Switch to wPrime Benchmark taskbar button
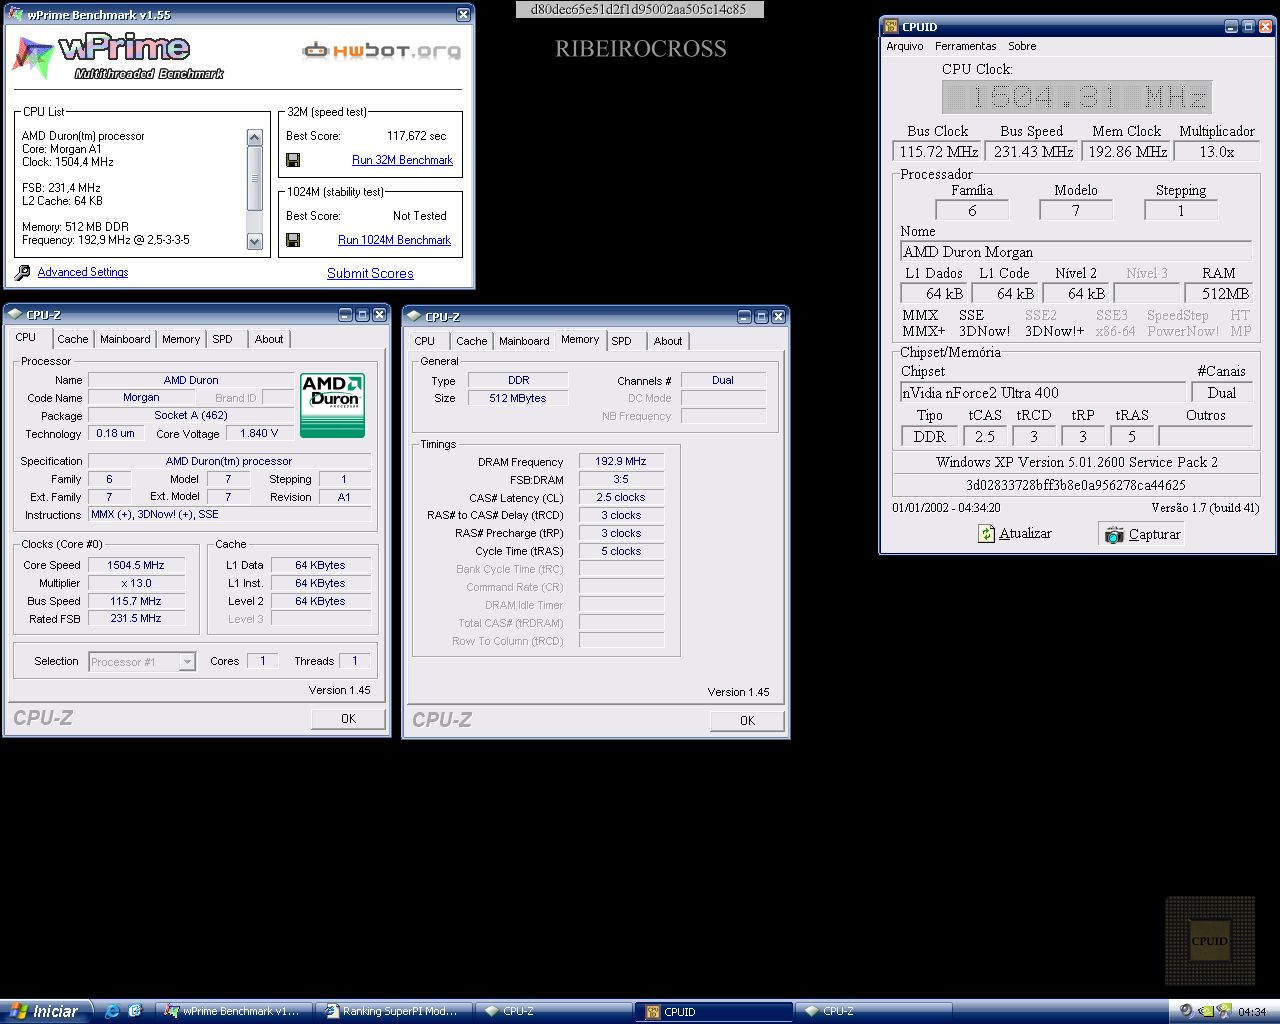The width and height of the screenshot is (1280, 1024). click(x=235, y=1011)
